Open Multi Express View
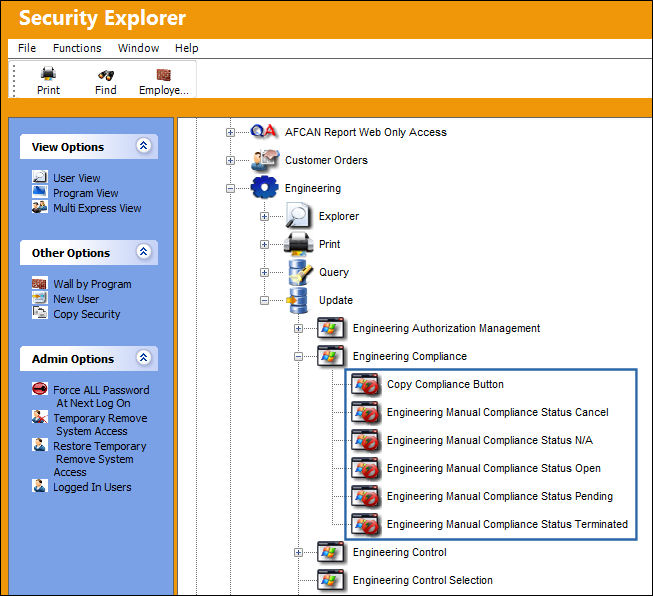The height and width of the screenshot is (596, 653). (97, 208)
